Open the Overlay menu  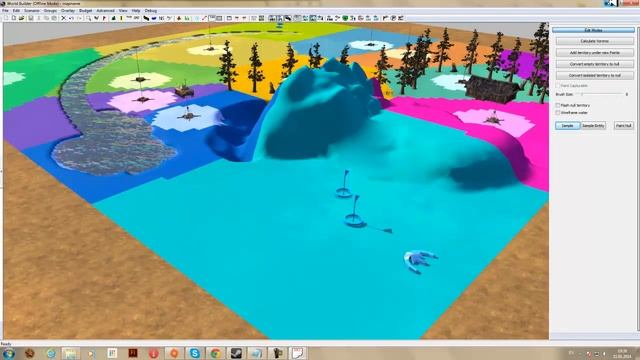(x=68, y=11)
